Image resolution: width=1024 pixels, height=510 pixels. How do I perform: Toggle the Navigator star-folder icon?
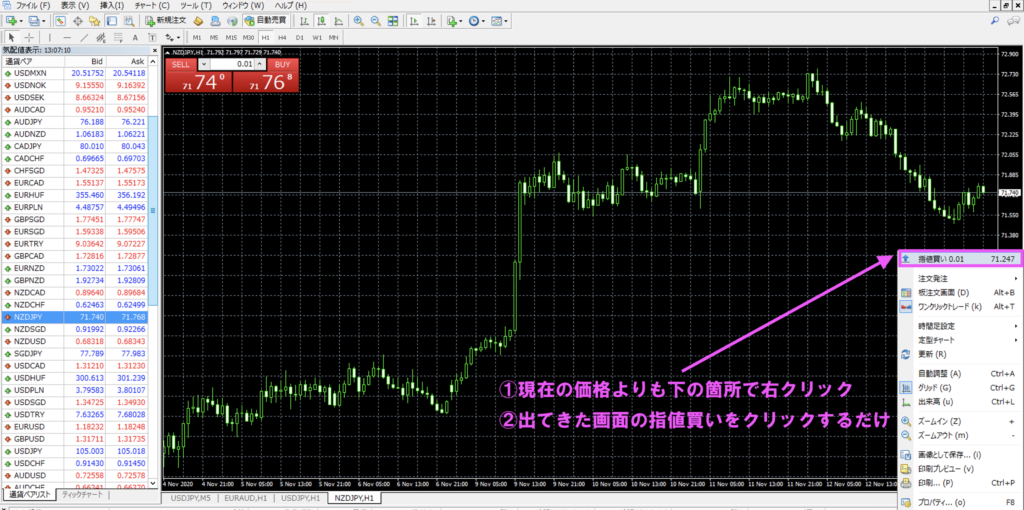94,21
